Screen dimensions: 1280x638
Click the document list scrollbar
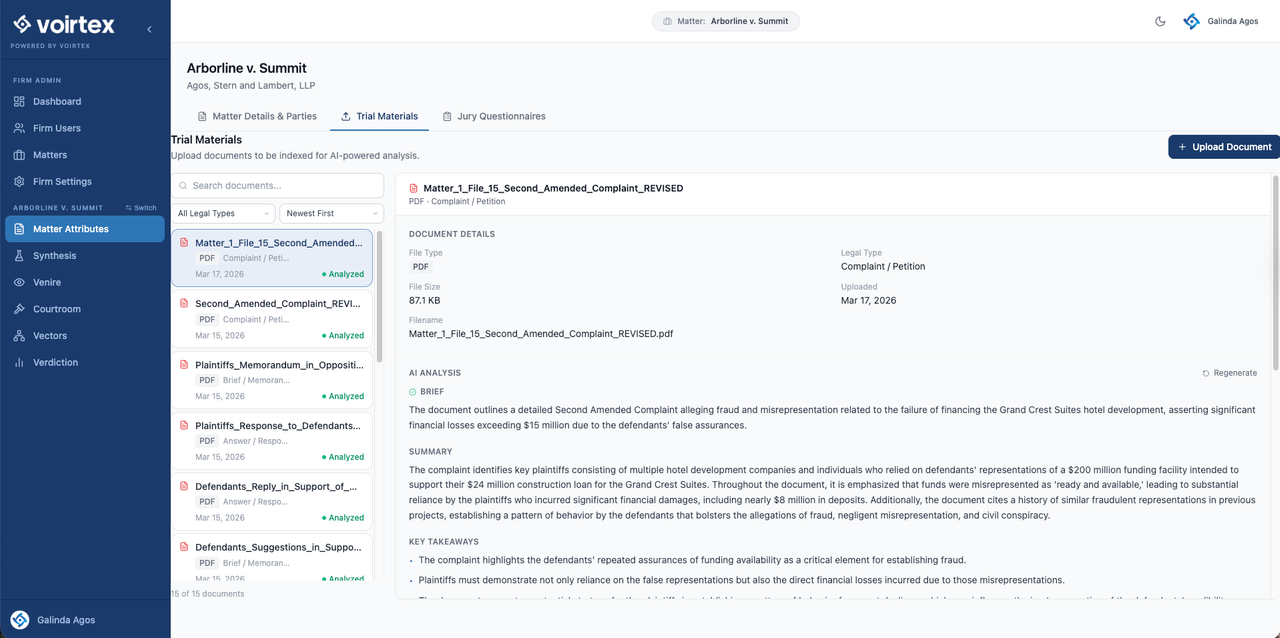click(x=379, y=296)
